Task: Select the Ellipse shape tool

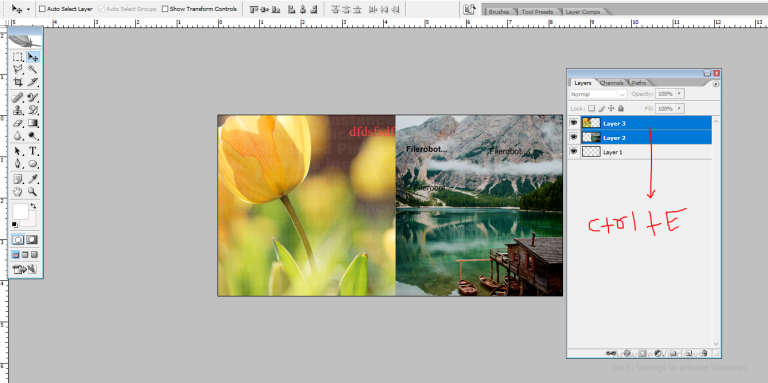Action: click(33, 164)
